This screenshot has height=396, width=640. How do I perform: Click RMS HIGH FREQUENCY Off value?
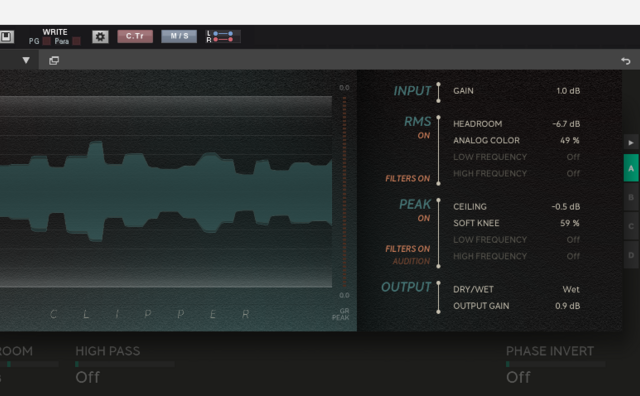573,174
